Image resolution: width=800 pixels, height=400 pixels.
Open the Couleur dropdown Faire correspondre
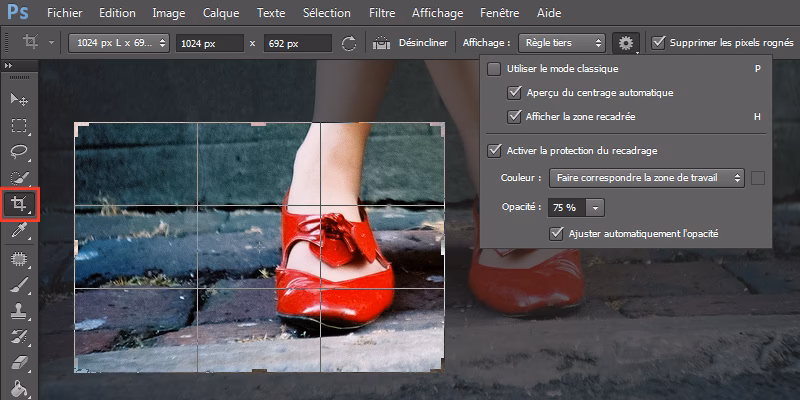pos(646,178)
